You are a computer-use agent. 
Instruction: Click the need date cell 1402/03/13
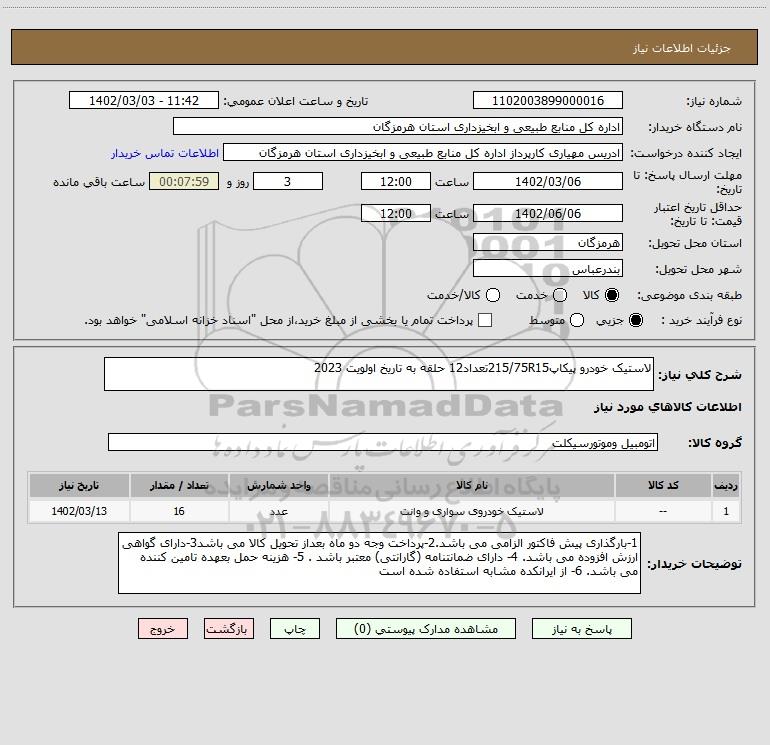pyautogui.click(x=79, y=511)
